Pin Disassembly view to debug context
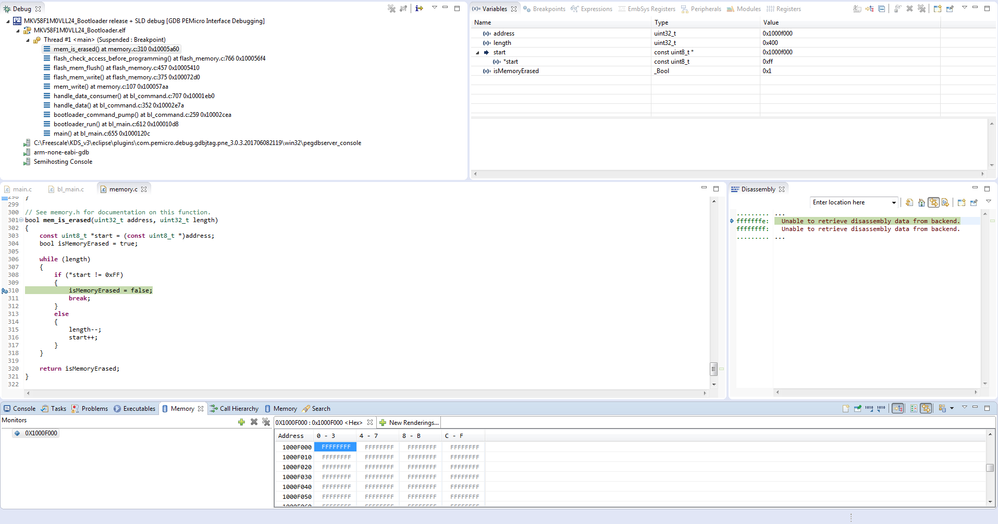Viewport: 998px width, 524px height. [x=974, y=202]
